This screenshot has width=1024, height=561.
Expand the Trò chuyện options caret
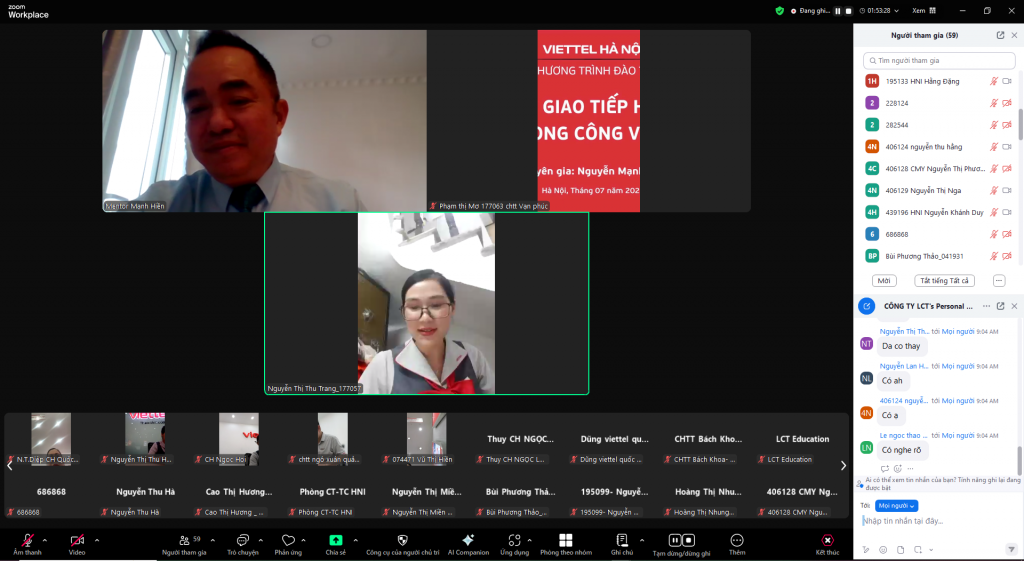(x=261, y=540)
